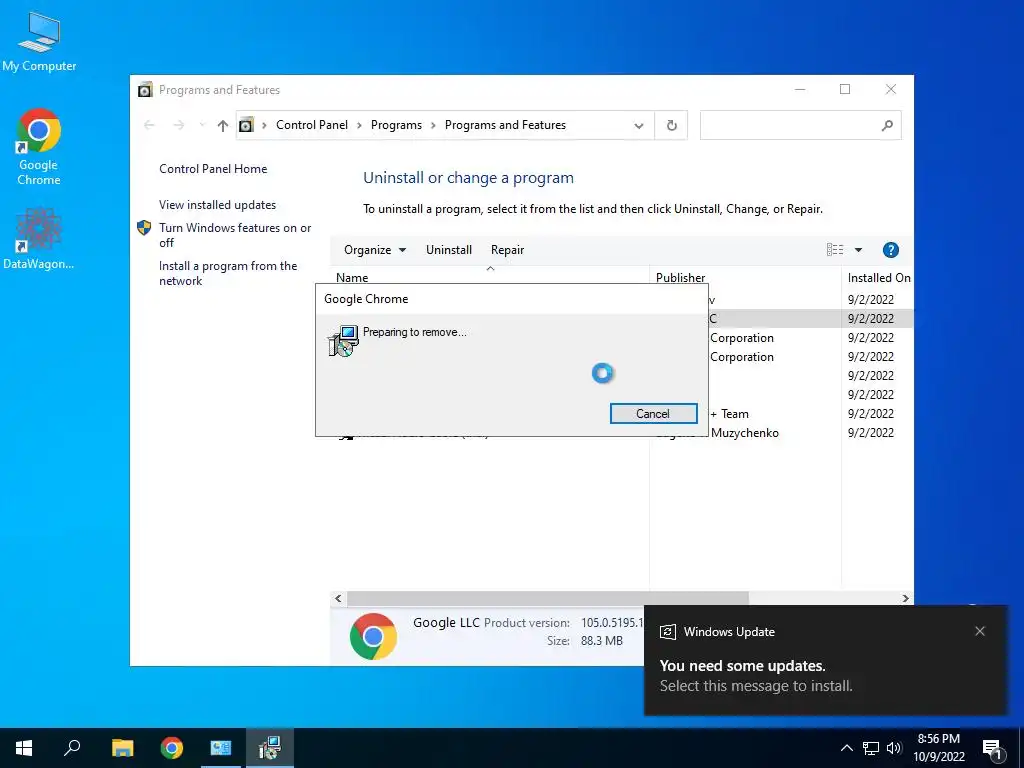Open Control Panel Home link
1024x768 pixels.
(213, 168)
